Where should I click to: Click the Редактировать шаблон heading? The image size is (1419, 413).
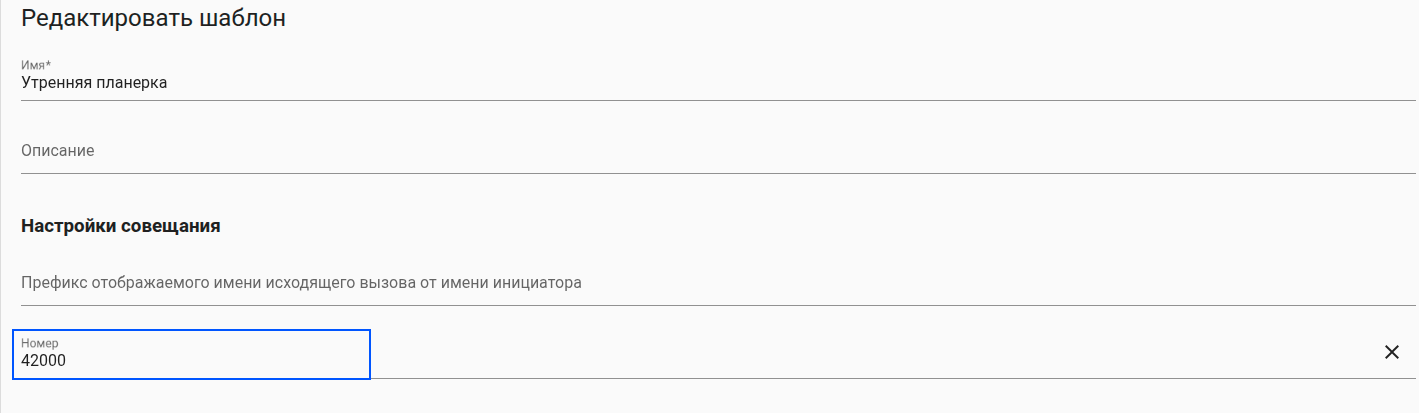point(153,18)
